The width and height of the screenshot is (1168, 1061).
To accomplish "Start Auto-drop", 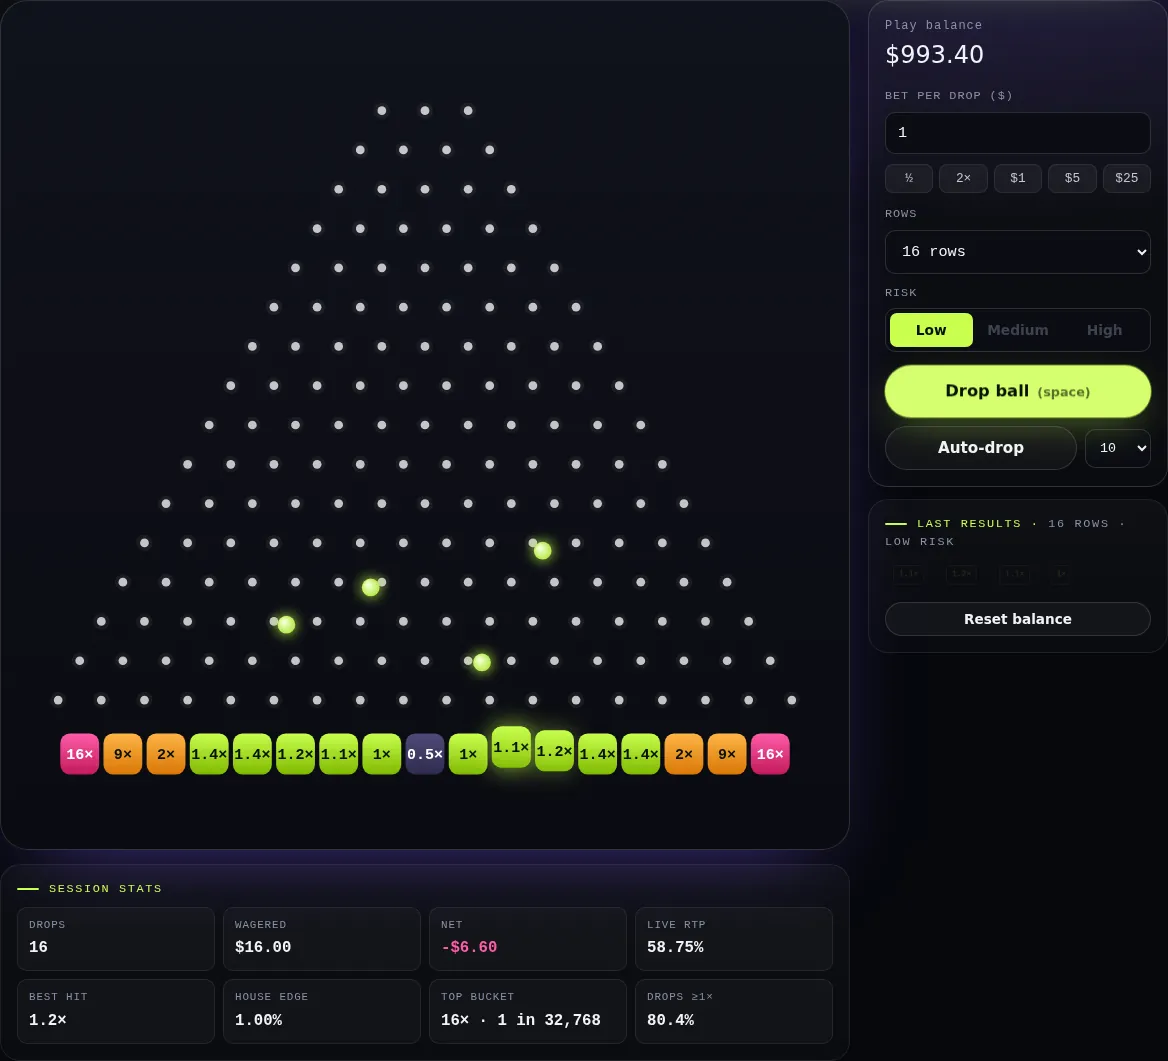I will coord(980,448).
